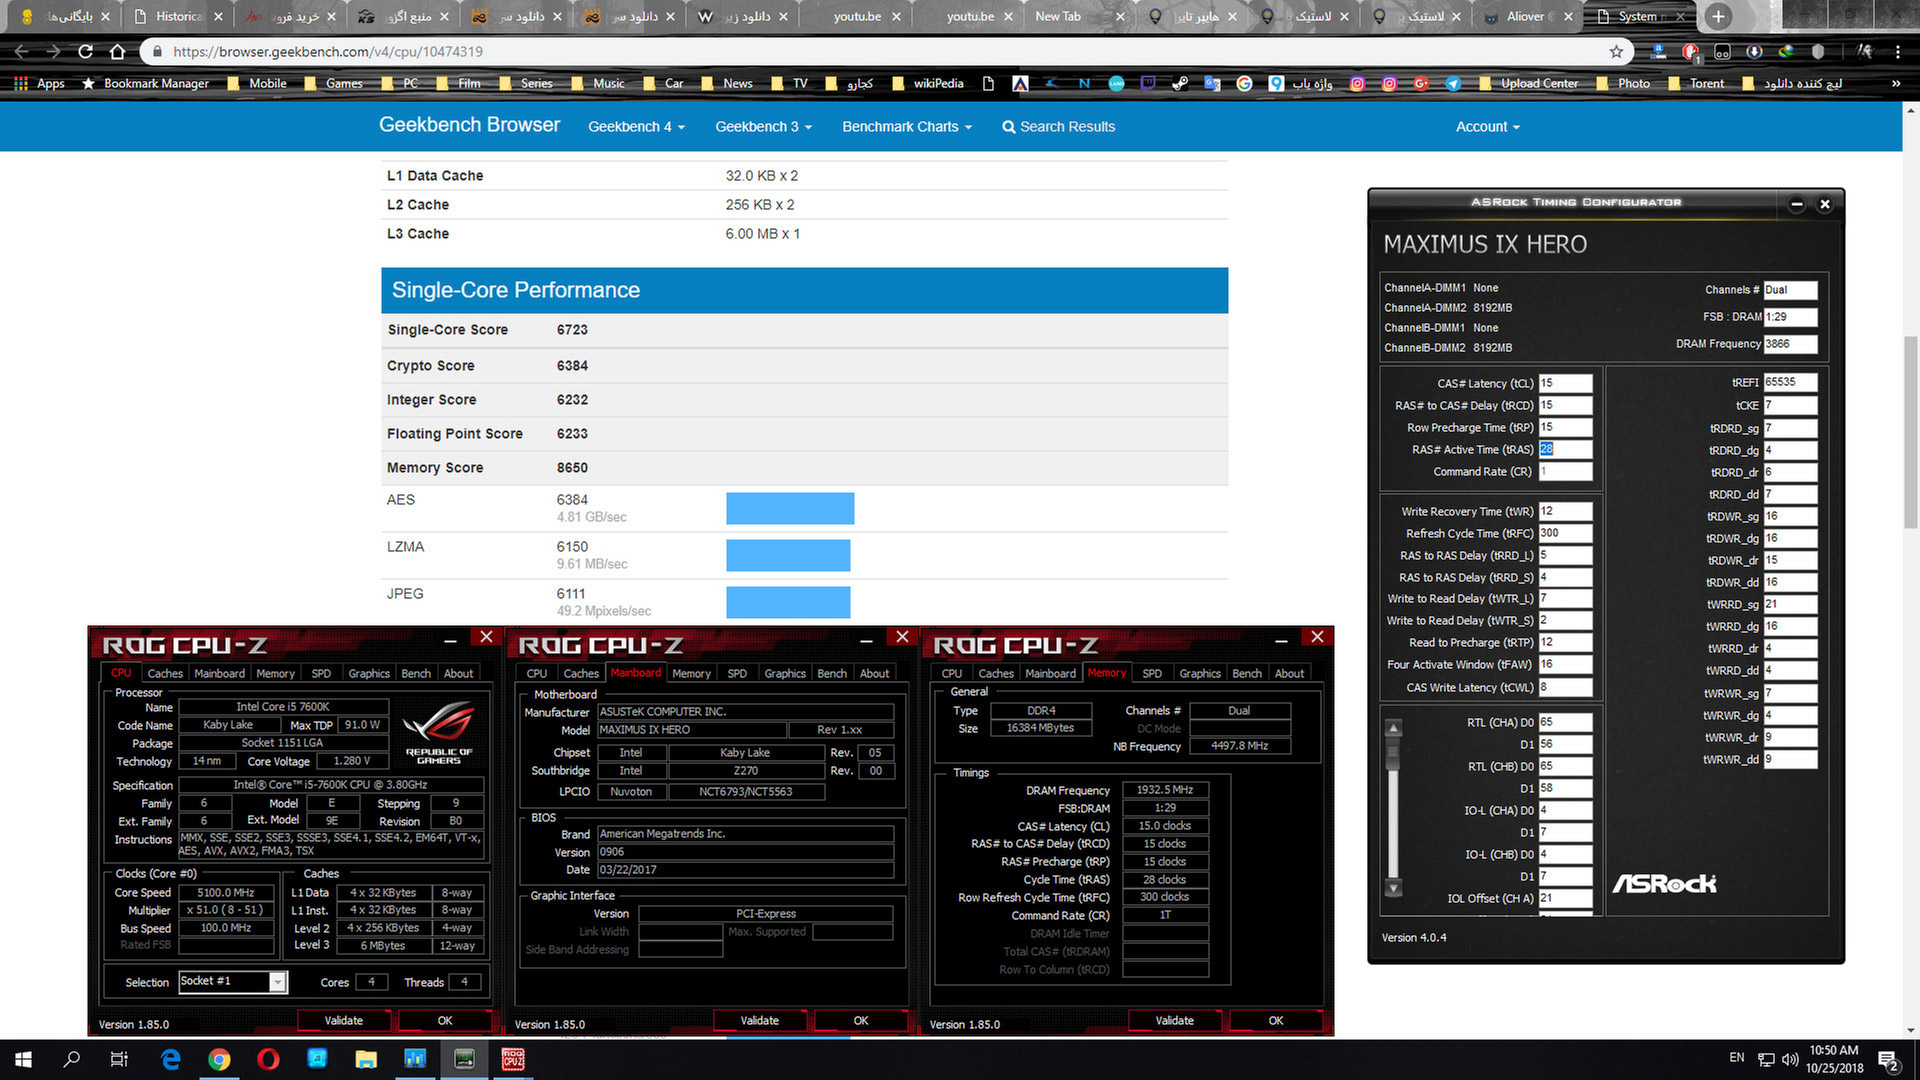The image size is (1920, 1080).
Task: Open CPU tab in CPU-Z timings window
Action: [952, 673]
